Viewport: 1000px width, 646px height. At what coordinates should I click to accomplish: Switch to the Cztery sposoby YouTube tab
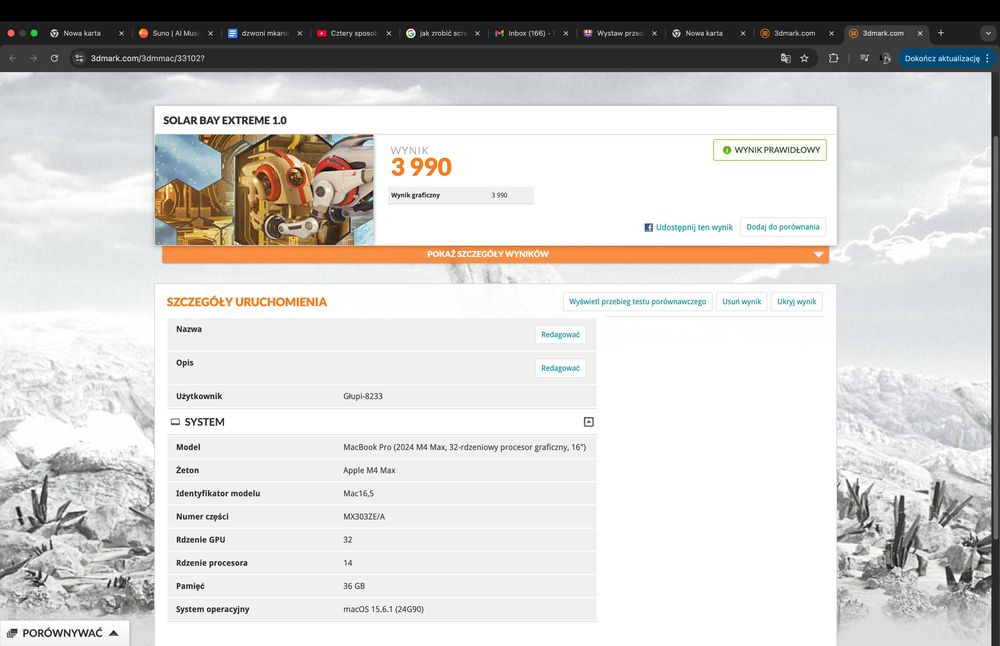click(353, 33)
